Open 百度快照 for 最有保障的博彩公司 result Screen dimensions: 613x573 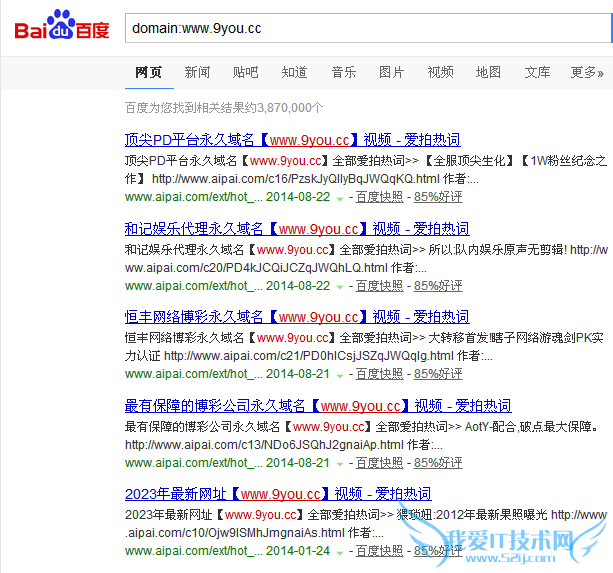(379, 463)
